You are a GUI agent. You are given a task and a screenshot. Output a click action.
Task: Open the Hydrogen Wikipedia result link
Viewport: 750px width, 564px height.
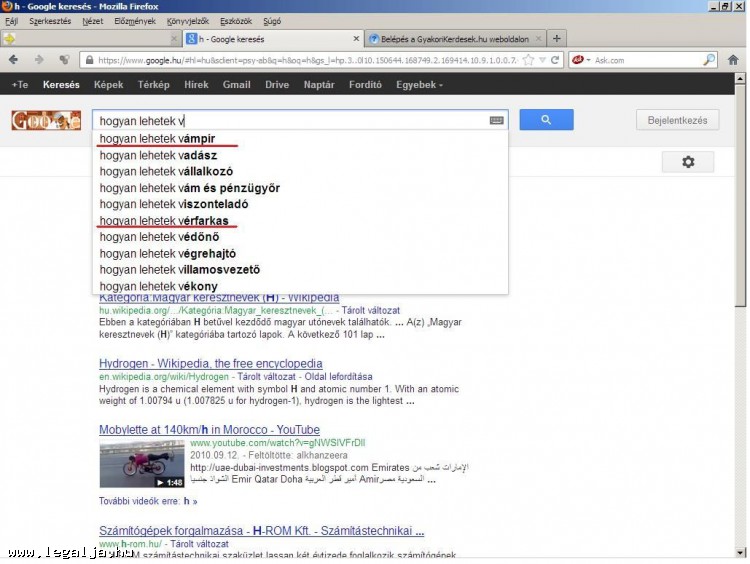210,363
